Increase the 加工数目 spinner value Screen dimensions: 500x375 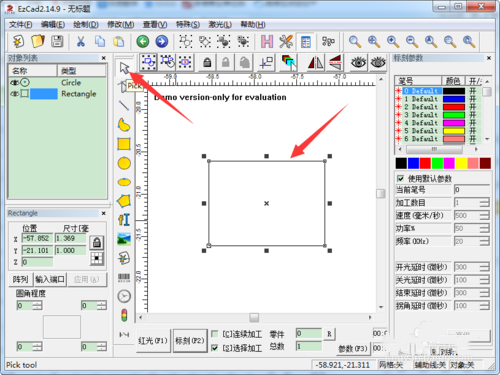click(x=485, y=200)
